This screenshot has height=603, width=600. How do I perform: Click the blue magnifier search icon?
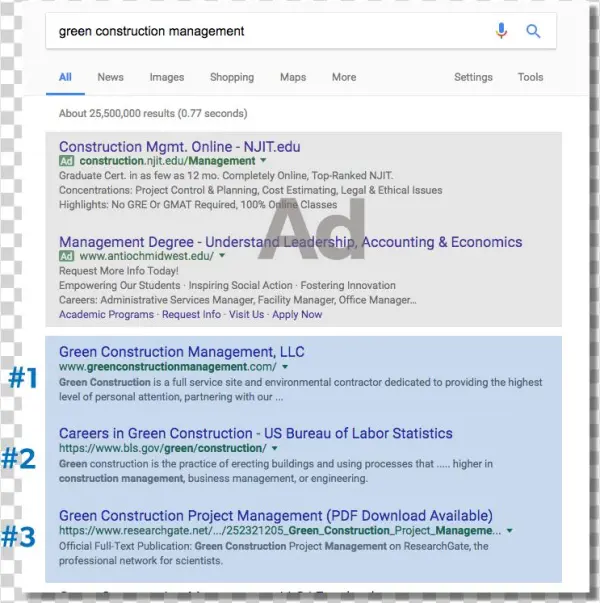pyautogui.click(x=533, y=31)
